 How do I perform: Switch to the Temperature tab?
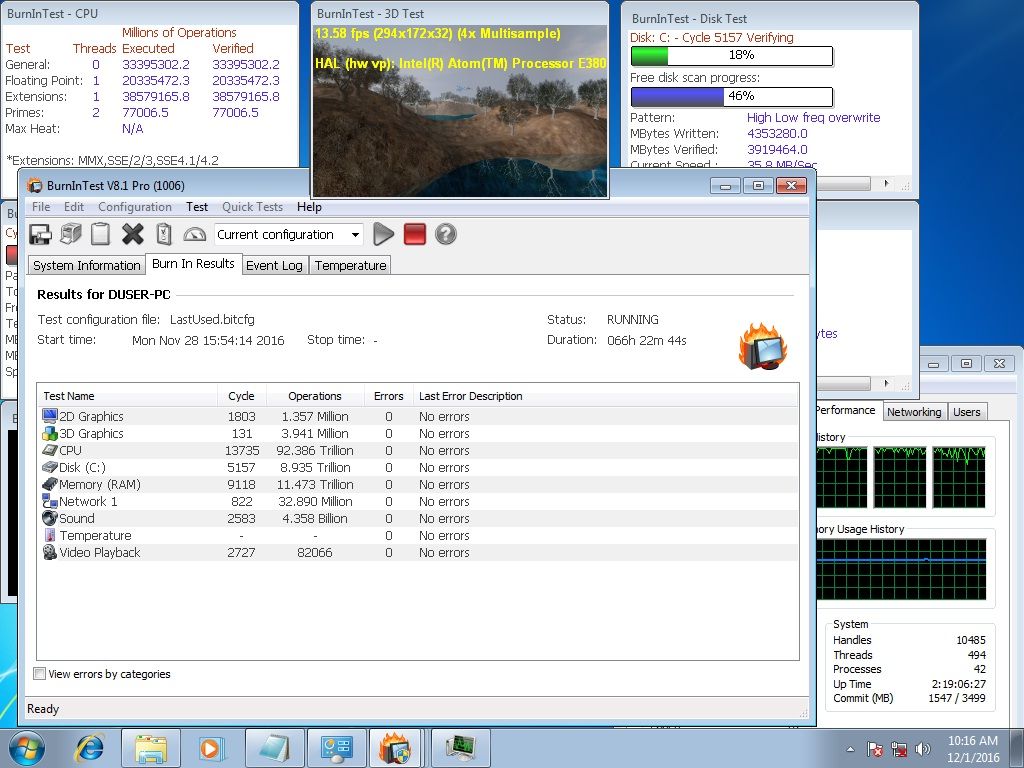[x=350, y=265]
